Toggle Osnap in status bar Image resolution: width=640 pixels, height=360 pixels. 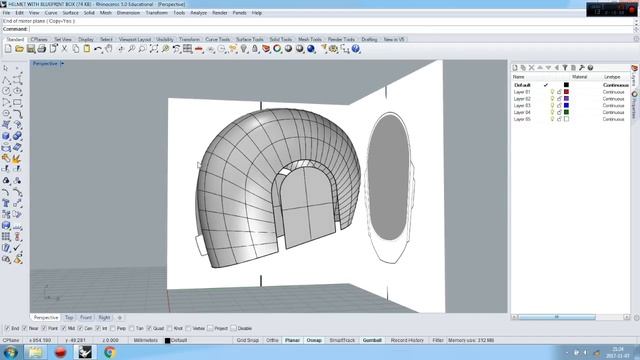(314, 340)
